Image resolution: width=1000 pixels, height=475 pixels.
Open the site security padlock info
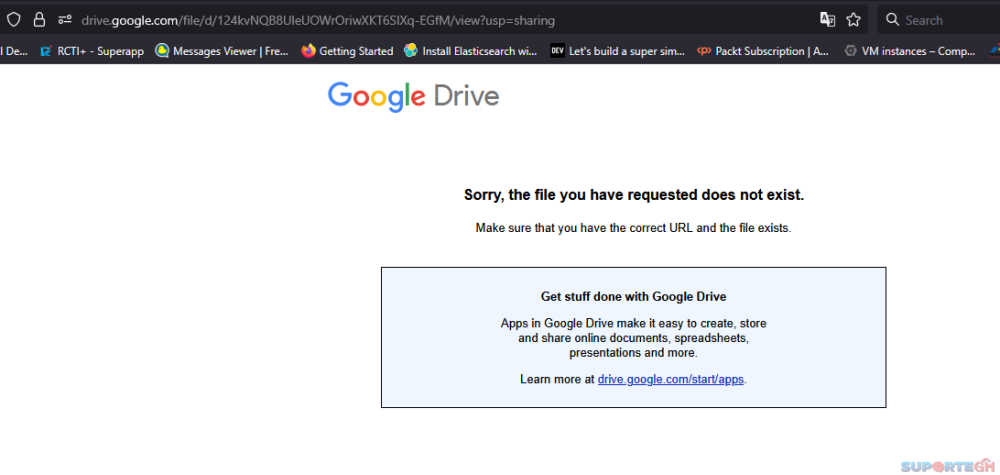[39, 19]
